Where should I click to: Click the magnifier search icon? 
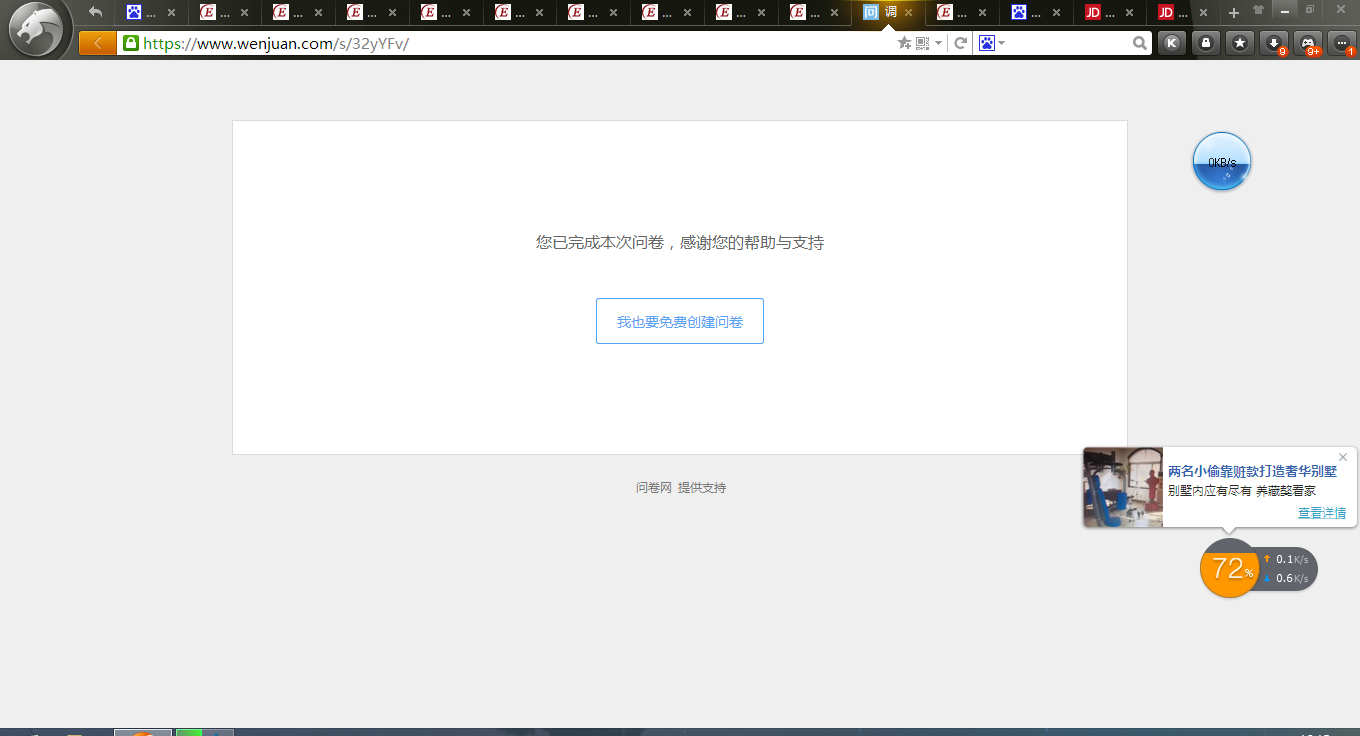1140,43
